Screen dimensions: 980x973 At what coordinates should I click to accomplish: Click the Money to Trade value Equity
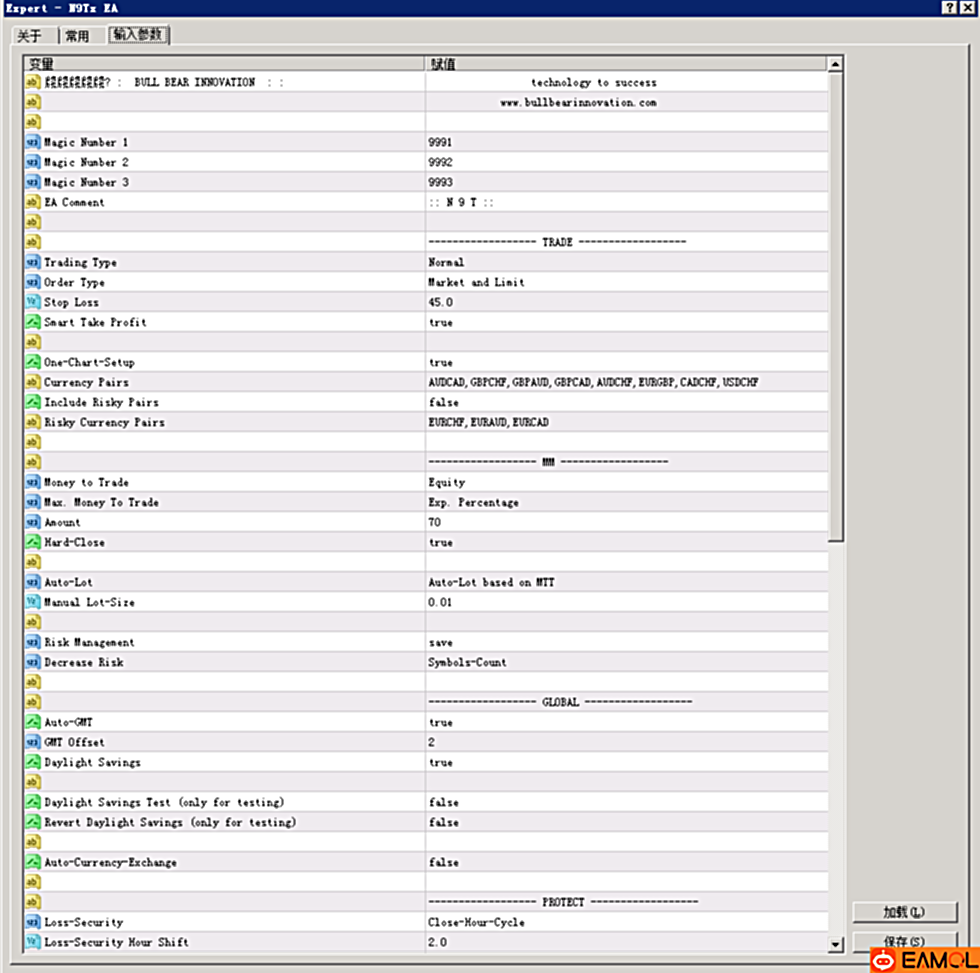447,482
